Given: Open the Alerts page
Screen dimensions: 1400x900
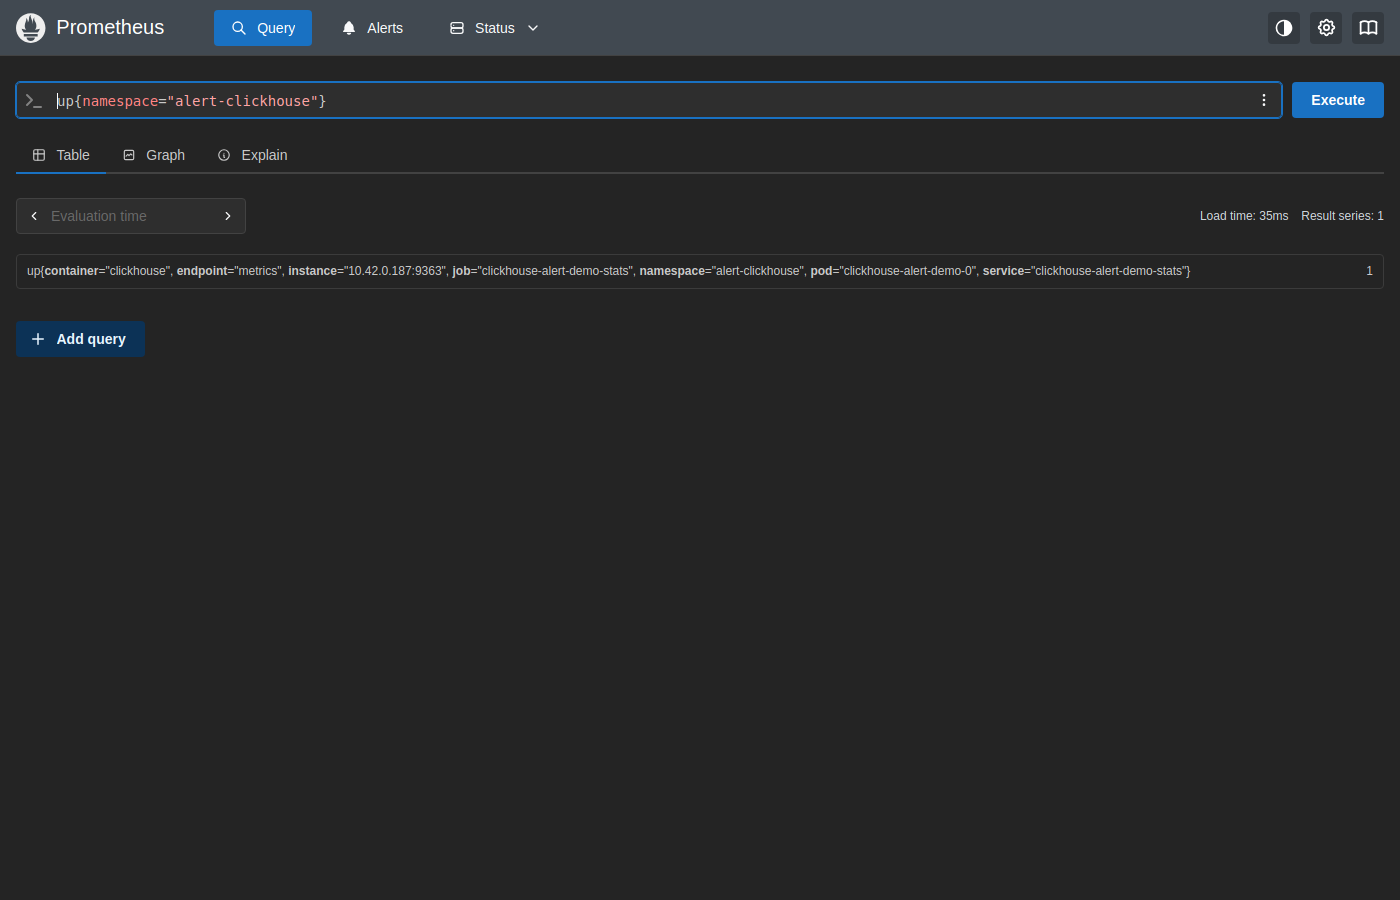Looking at the screenshot, I should 372,28.
